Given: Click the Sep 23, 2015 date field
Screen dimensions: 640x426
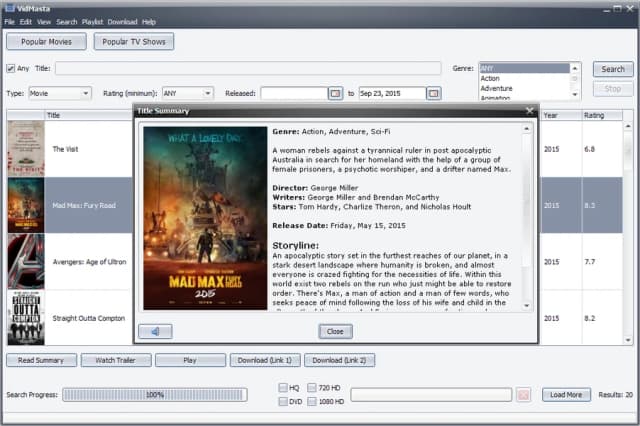Looking at the screenshot, I should (x=392, y=93).
